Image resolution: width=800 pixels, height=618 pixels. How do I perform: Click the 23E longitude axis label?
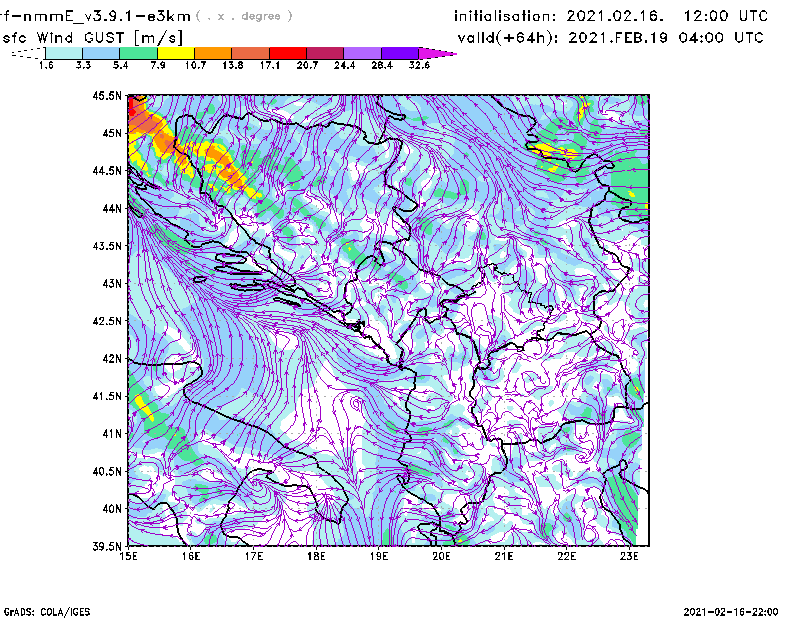tap(629, 556)
